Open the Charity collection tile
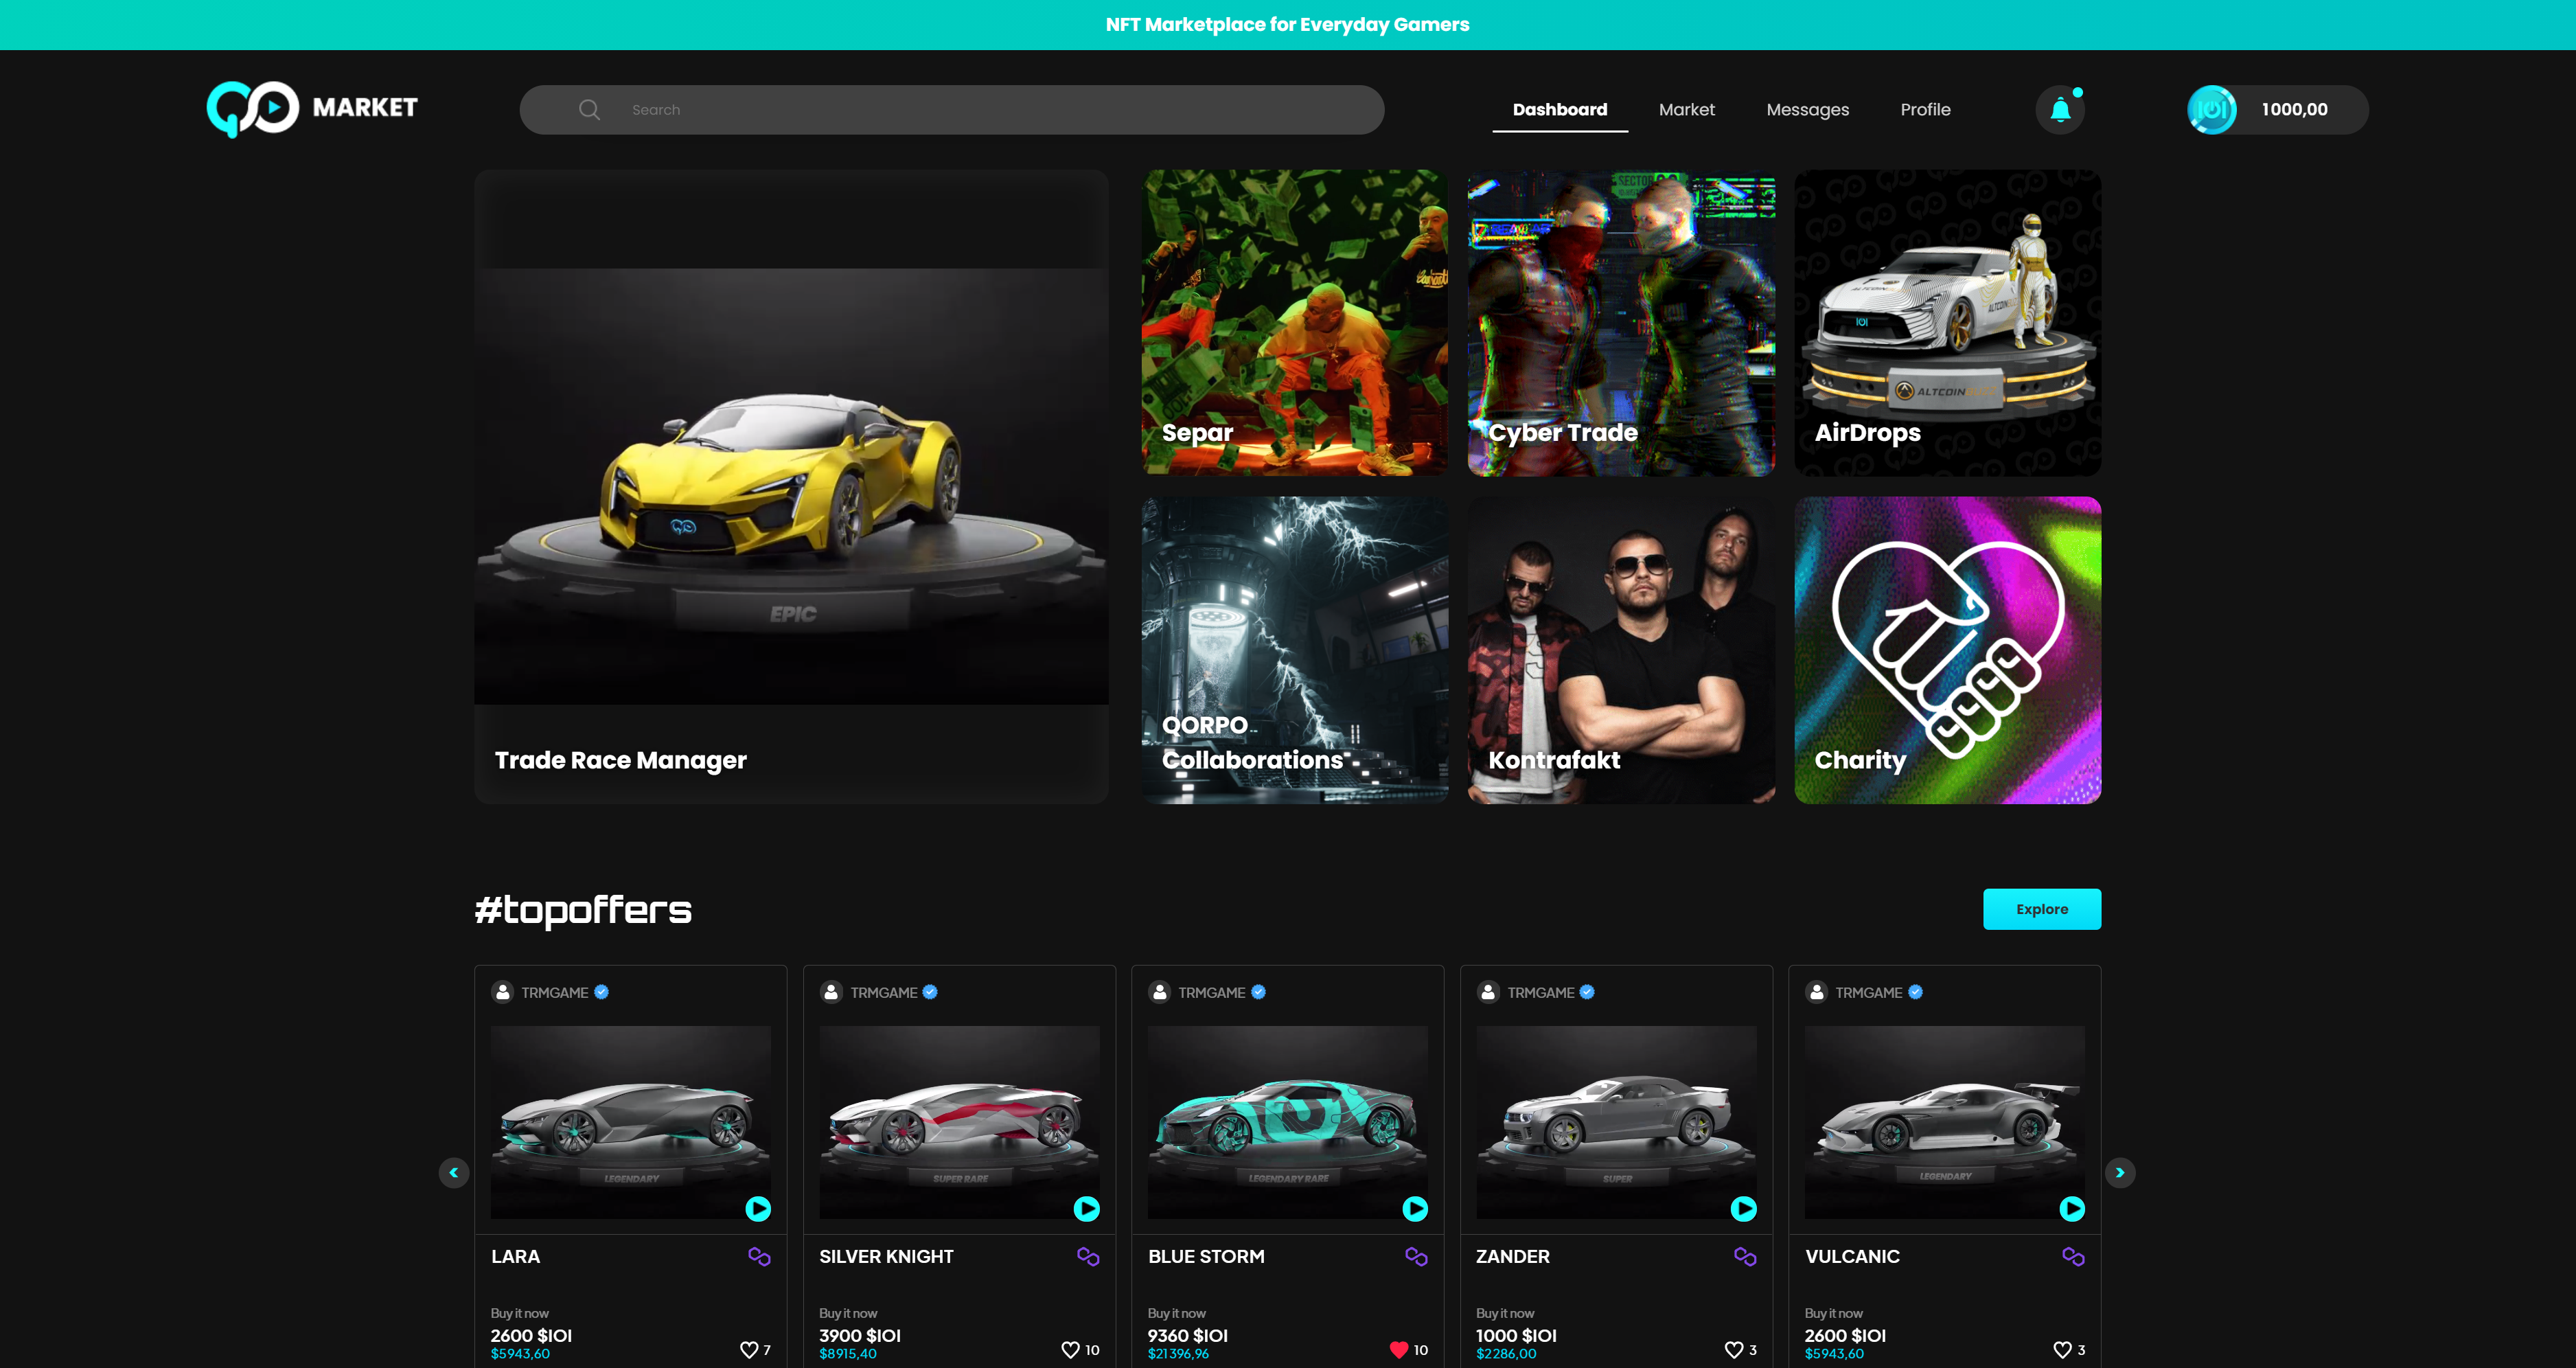2576x1368 pixels. [1947, 650]
